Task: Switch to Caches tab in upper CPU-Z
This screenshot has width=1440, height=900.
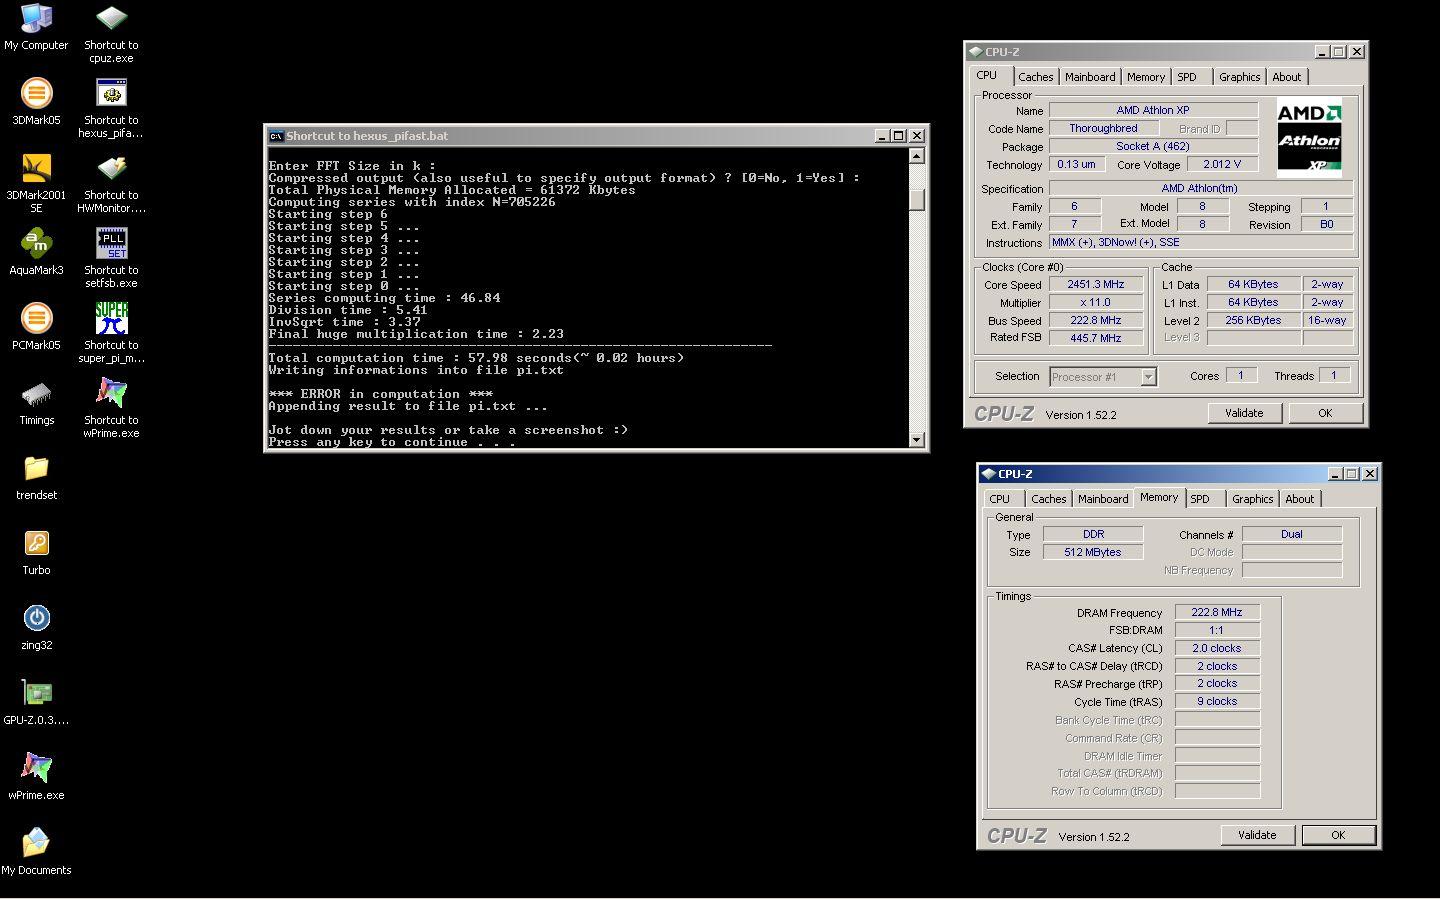Action: [x=1036, y=77]
